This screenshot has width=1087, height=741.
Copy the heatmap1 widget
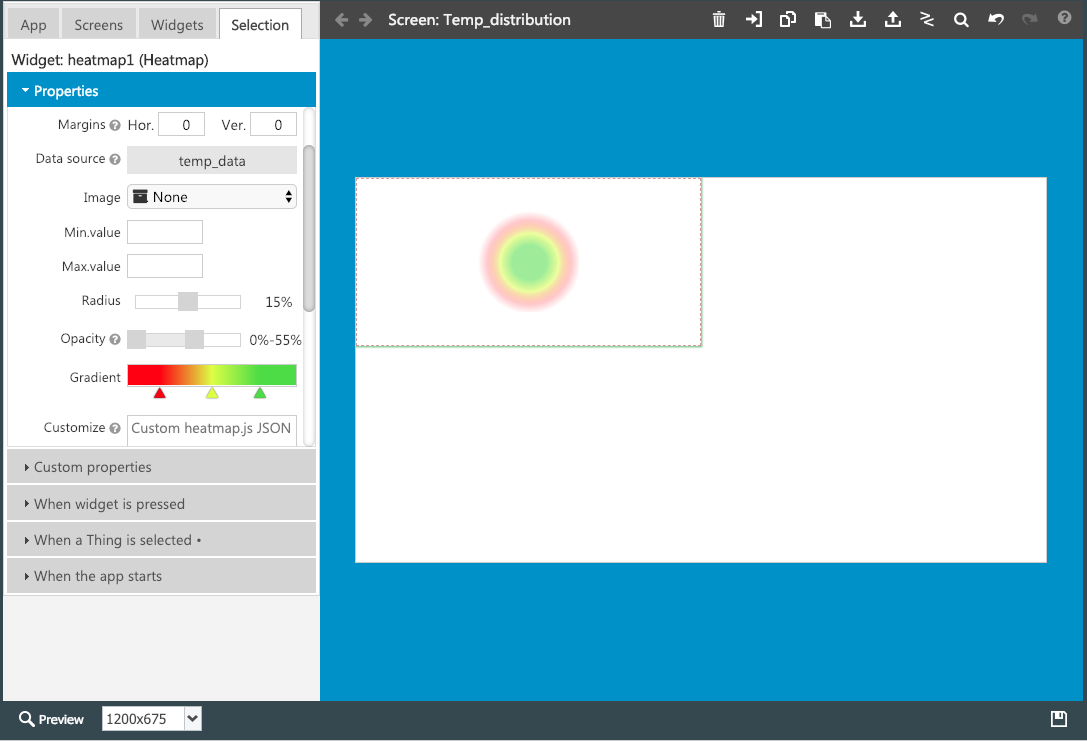click(787, 18)
